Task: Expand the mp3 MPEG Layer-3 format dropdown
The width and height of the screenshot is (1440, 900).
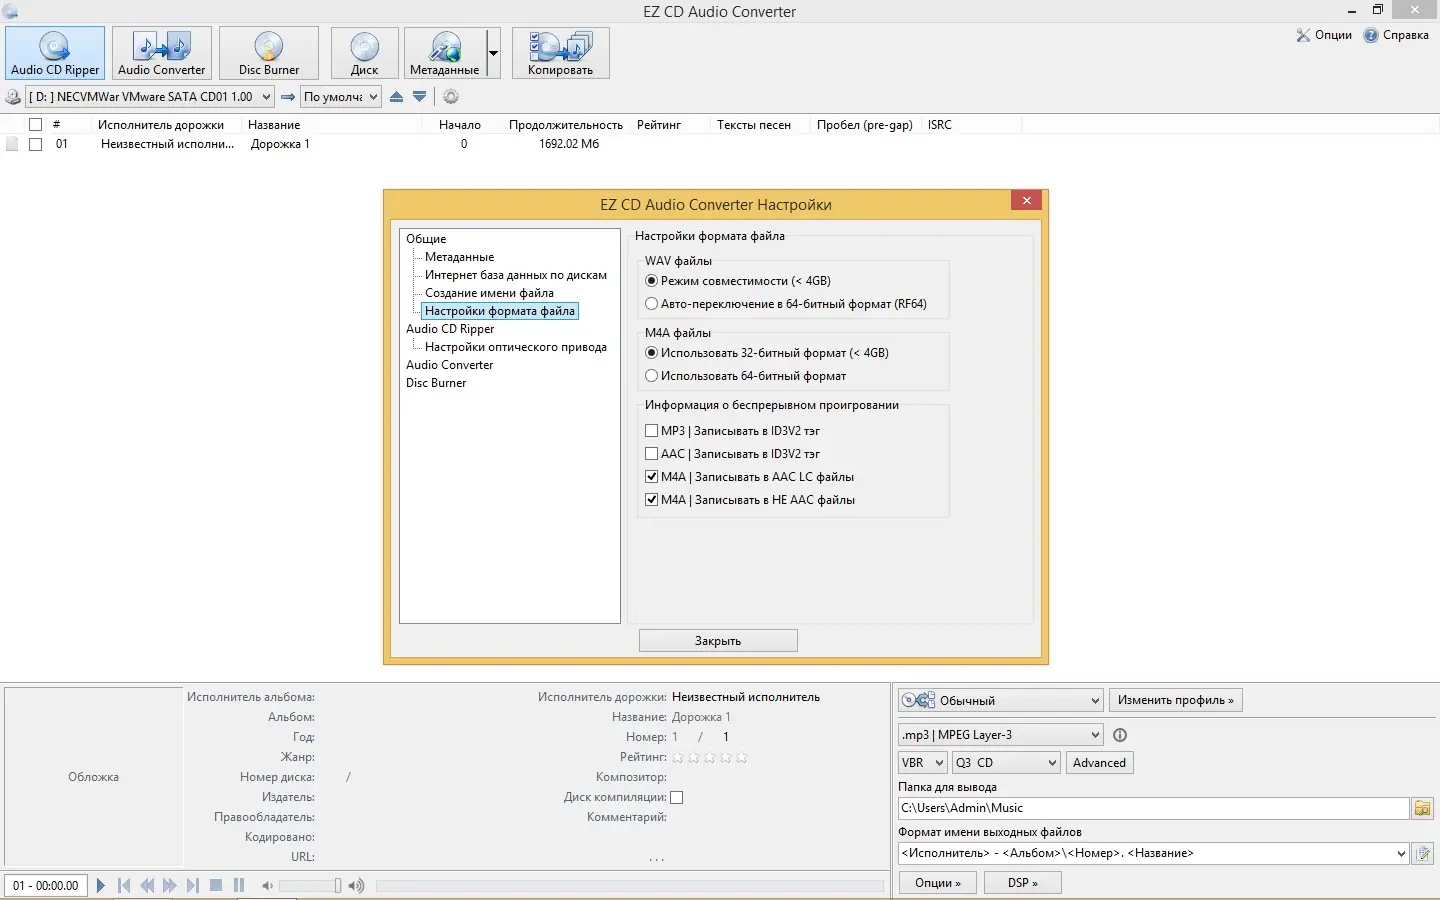Action: pos(1000,735)
